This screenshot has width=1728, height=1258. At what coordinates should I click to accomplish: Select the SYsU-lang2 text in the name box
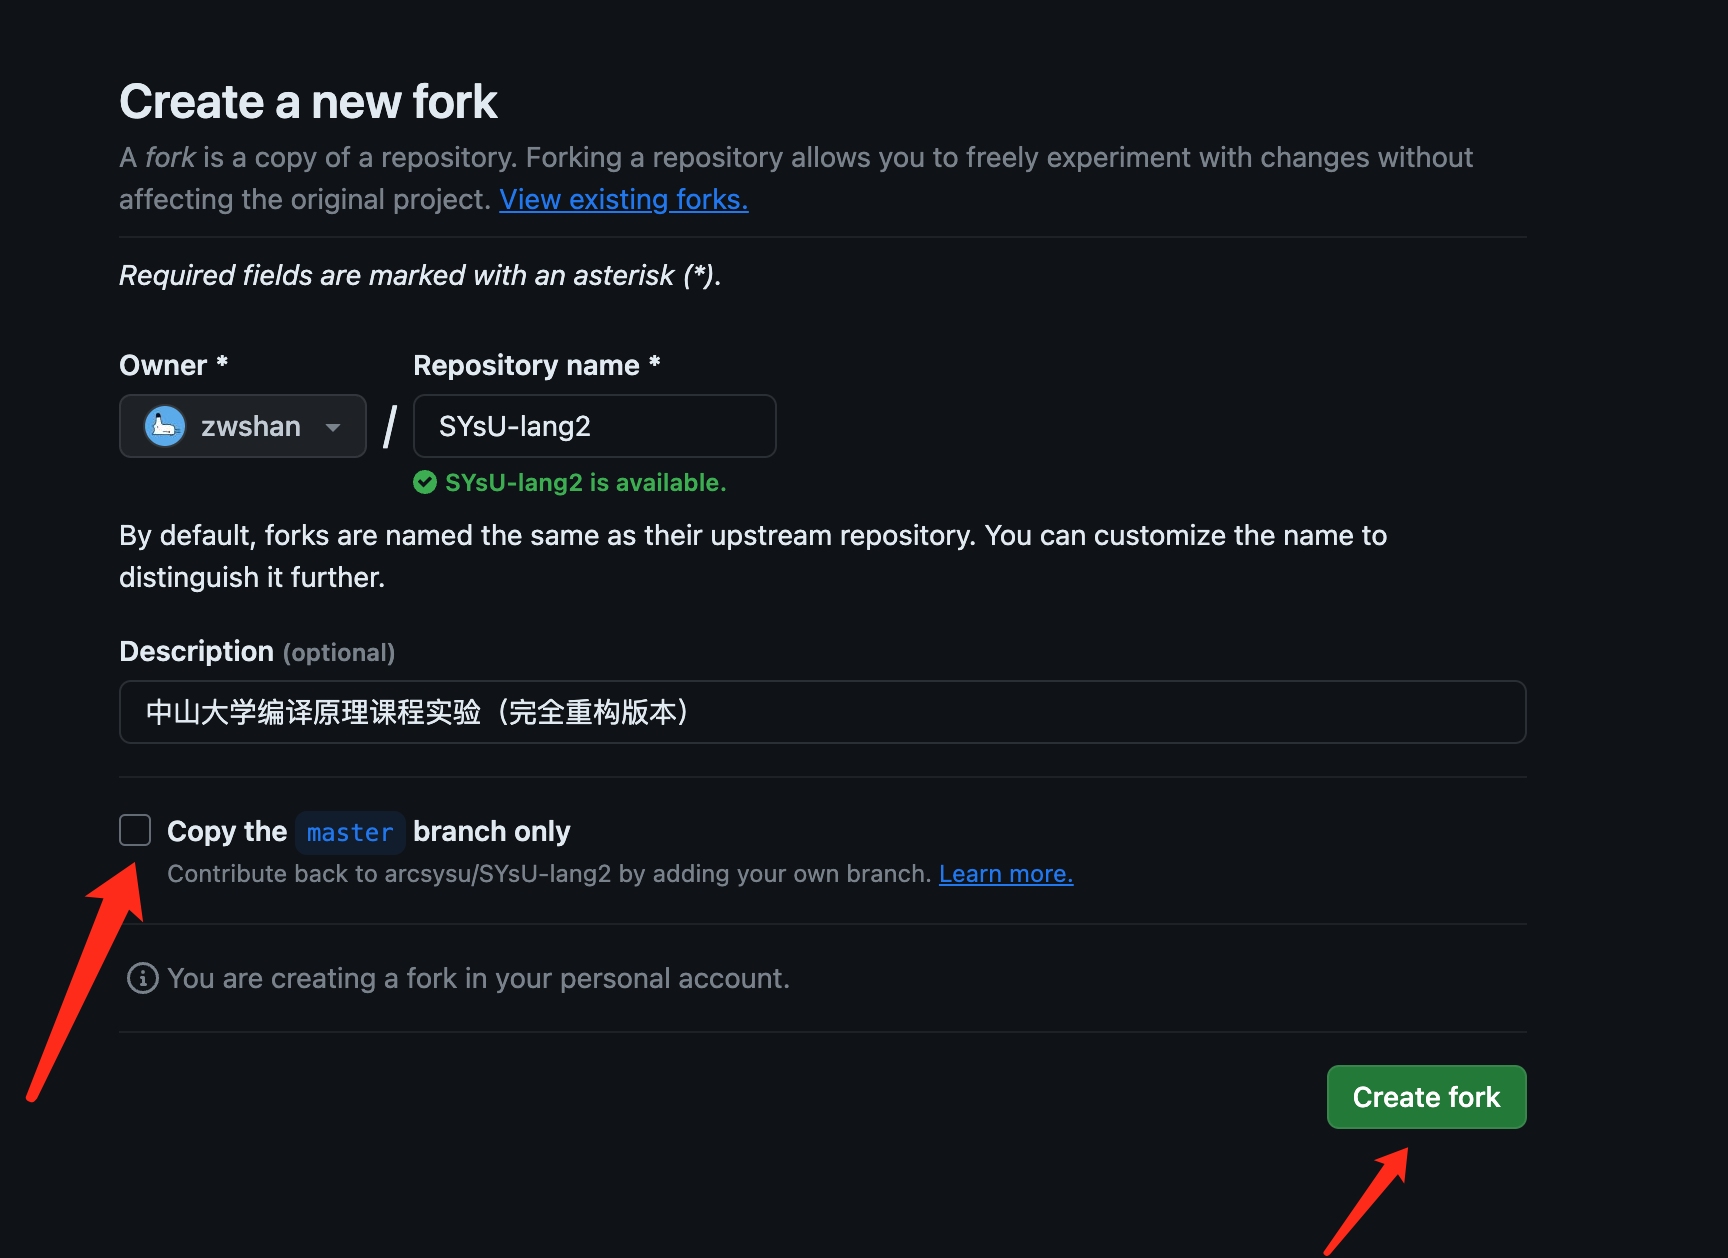[x=512, y=425]
